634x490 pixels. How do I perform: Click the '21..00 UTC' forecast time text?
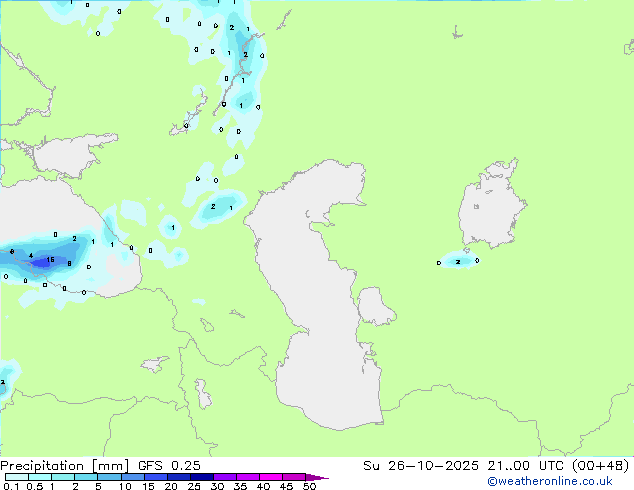(525, 466)
